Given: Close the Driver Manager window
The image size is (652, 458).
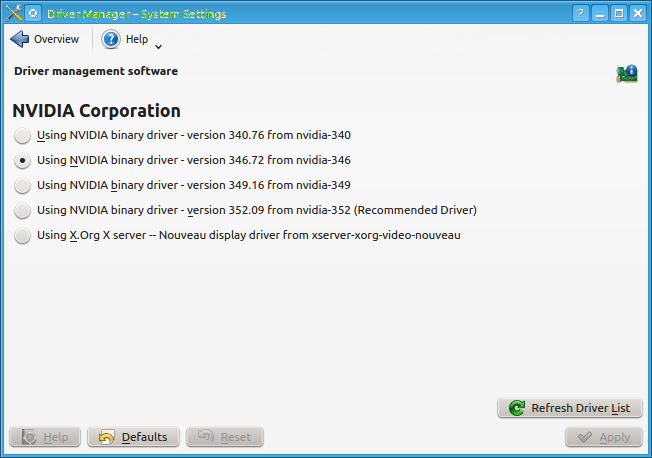Looking at the screenshot, I should (x=638, y=13).
